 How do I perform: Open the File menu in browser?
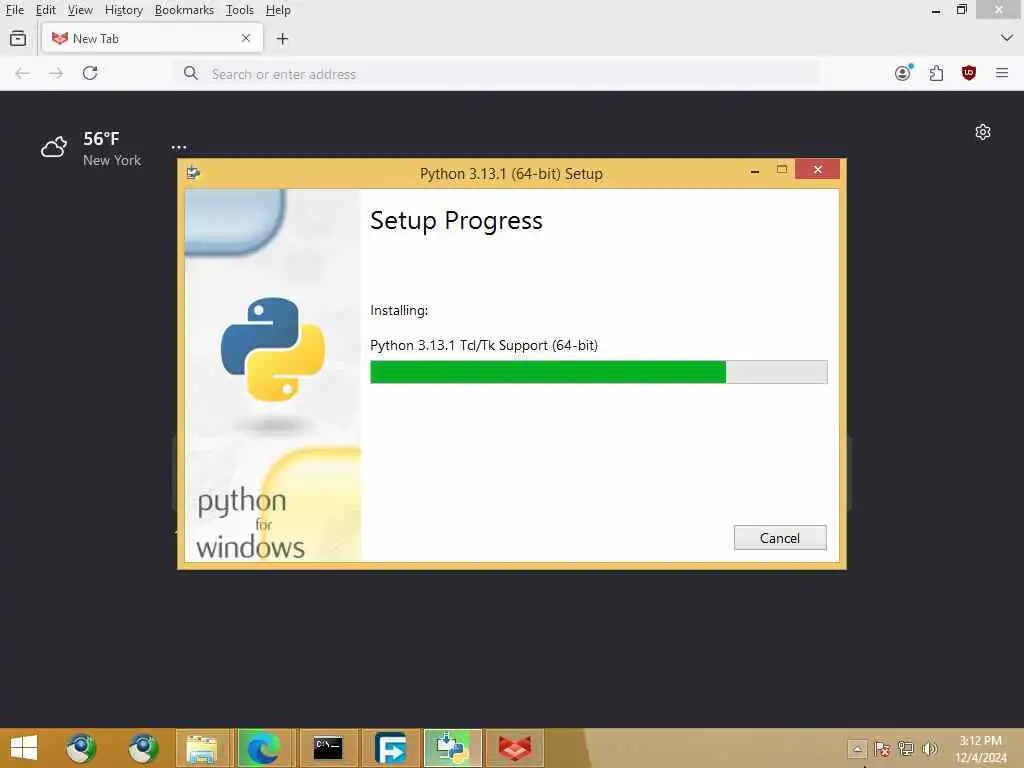[x=14, y=10]
